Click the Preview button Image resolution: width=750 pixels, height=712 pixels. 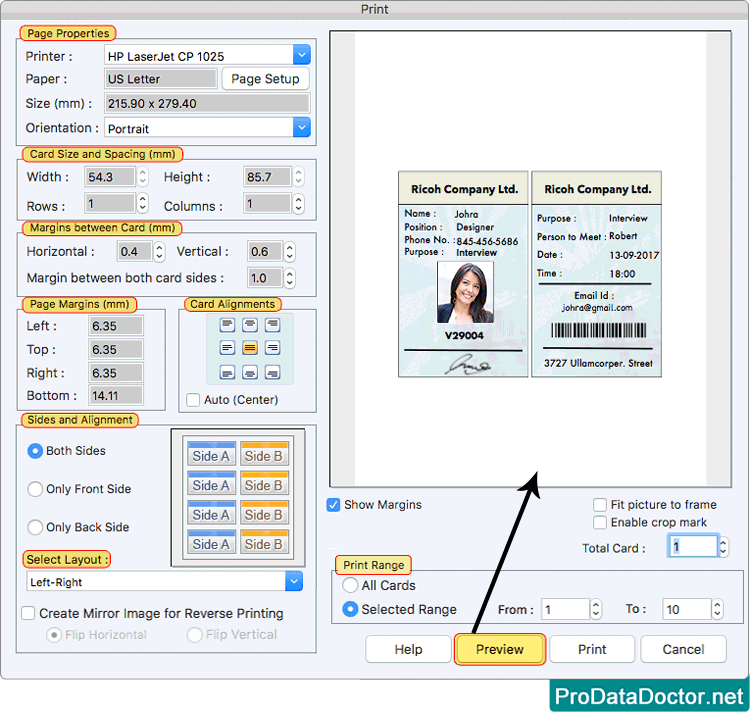(x=500, y=649)
